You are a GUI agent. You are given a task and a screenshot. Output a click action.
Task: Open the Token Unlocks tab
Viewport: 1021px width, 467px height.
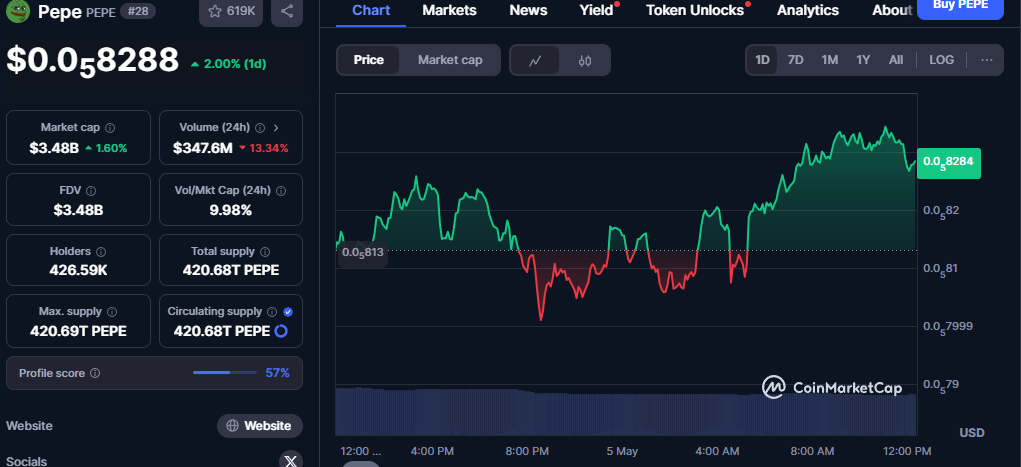[695, 10]
